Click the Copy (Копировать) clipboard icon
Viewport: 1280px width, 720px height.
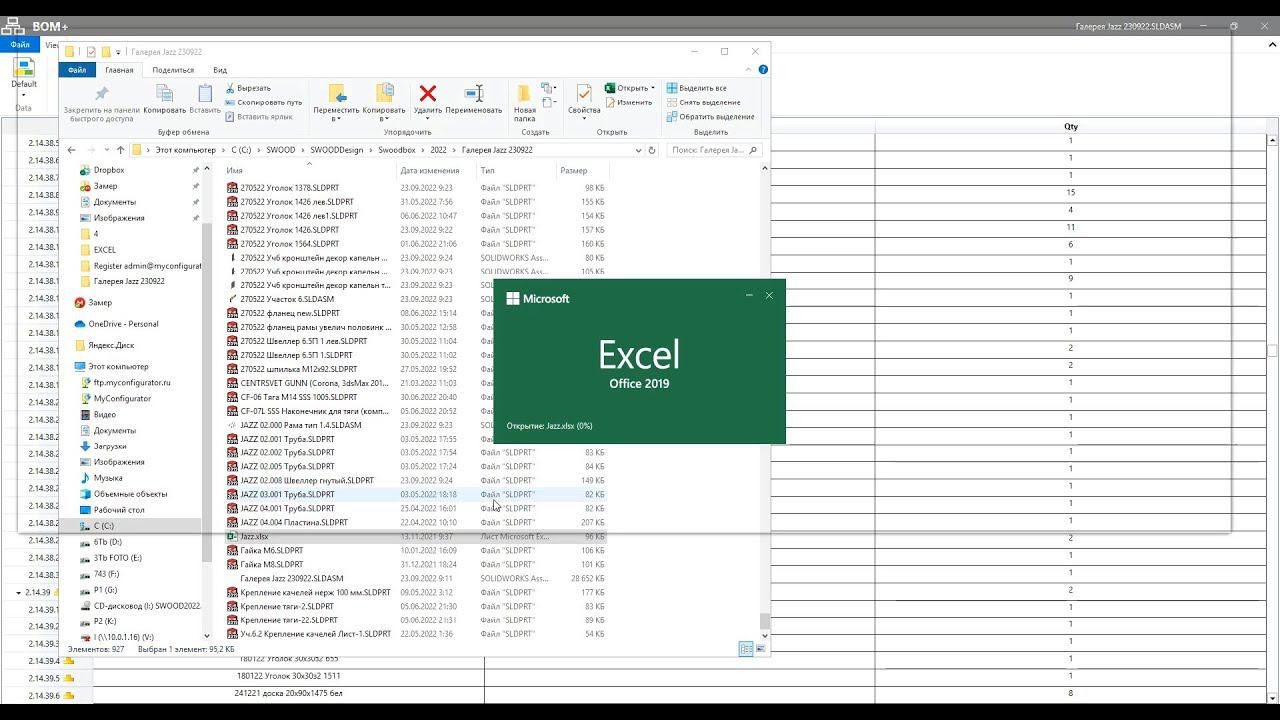[x=165, y=94]
